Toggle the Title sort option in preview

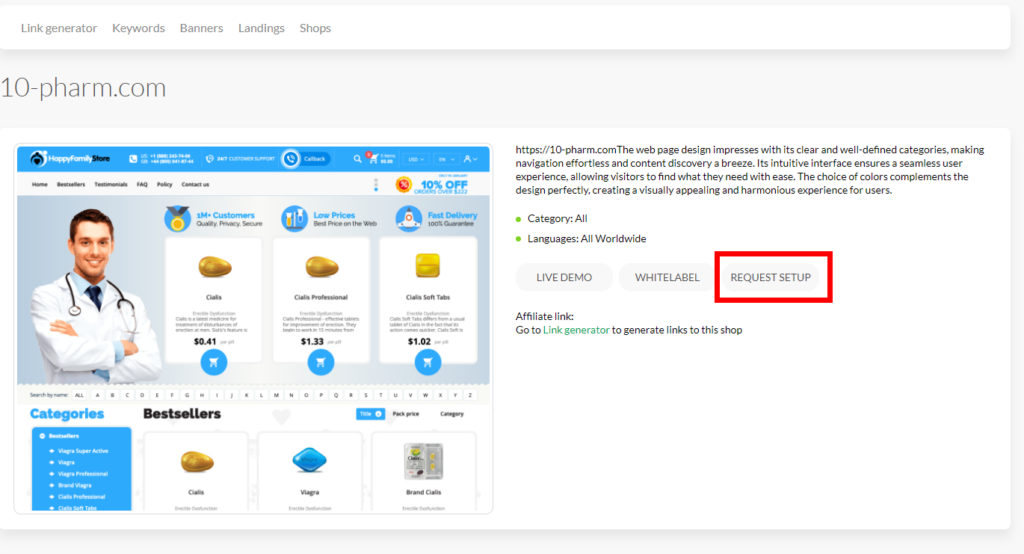(370, 414)
